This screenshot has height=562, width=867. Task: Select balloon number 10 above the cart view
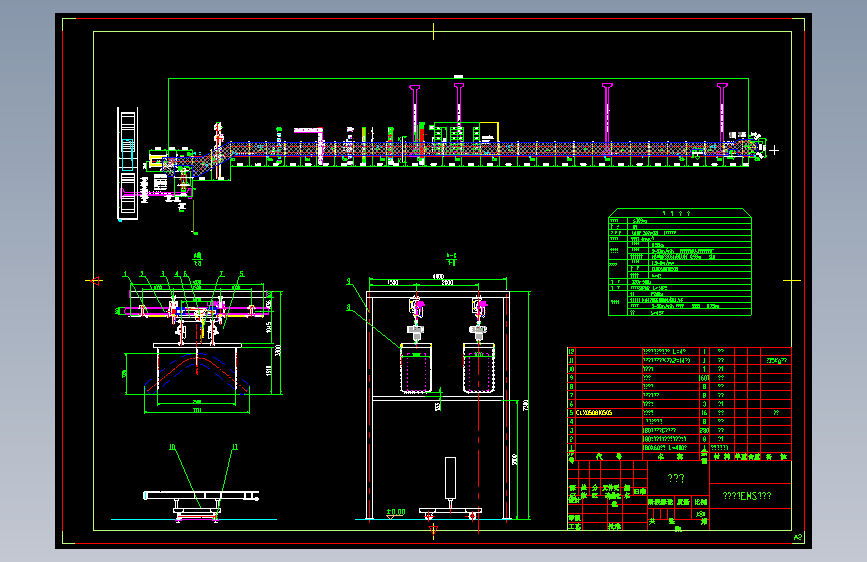[x=172, y=447]
